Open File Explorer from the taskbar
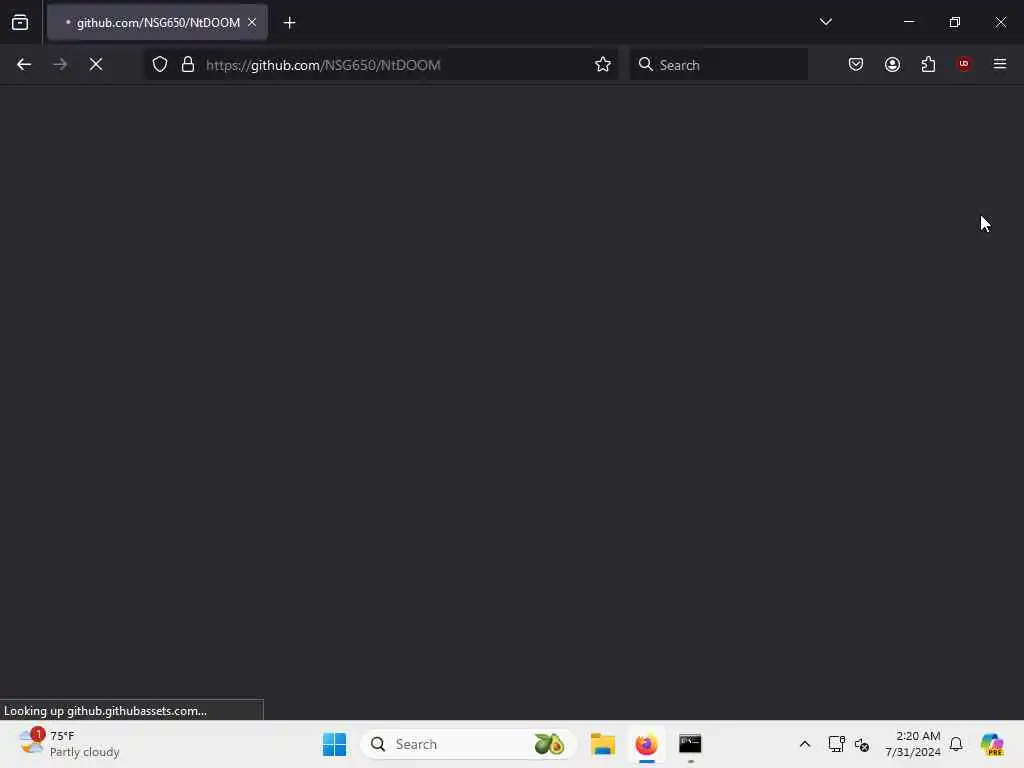The height and width of the screenshot is (768, 1024). pyautogui.click(x=603, y=744)
